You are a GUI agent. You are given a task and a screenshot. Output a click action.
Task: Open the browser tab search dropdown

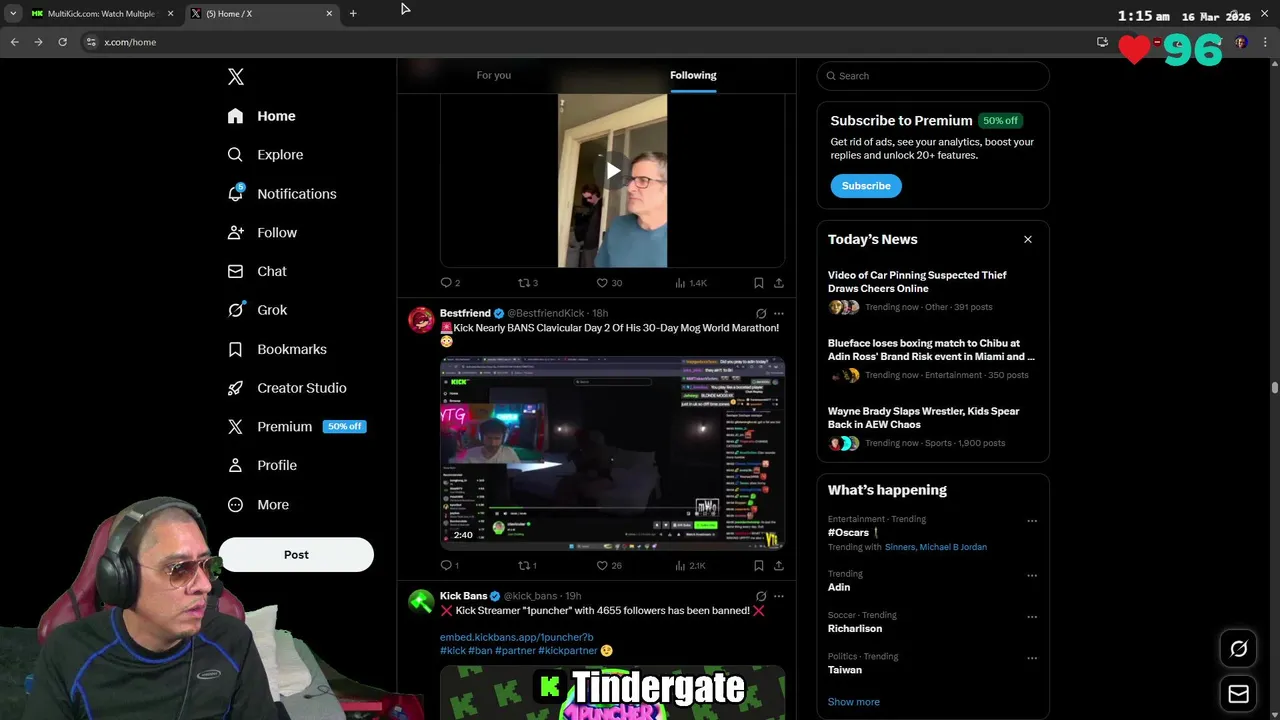coord(12,14)
